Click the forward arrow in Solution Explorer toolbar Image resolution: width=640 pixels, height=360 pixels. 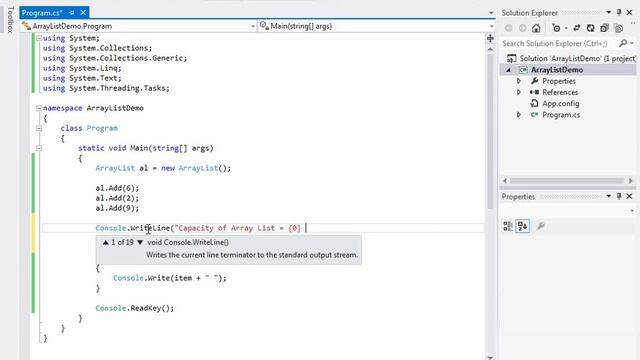tap(522, 28)
